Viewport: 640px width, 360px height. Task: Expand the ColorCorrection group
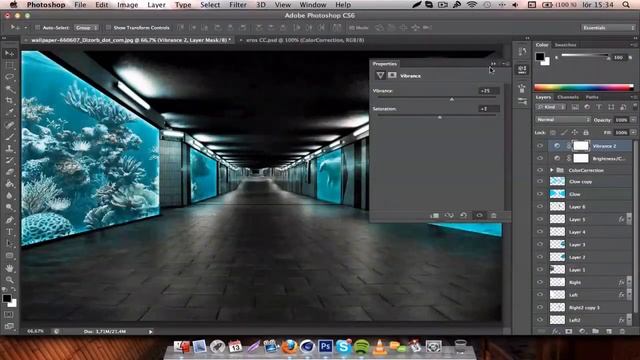(x=551, y=170)
